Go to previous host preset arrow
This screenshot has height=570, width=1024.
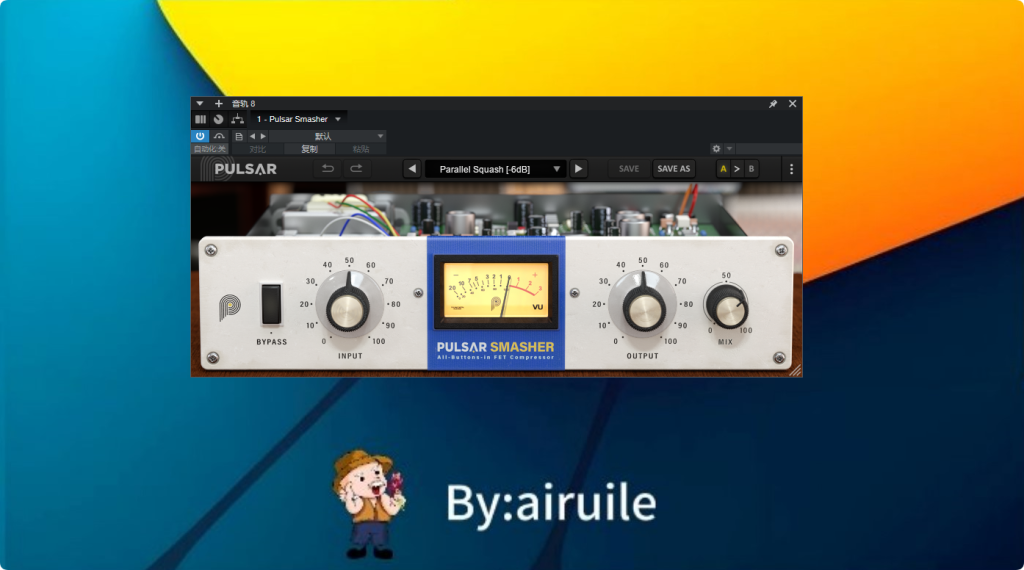click(253, 136)
